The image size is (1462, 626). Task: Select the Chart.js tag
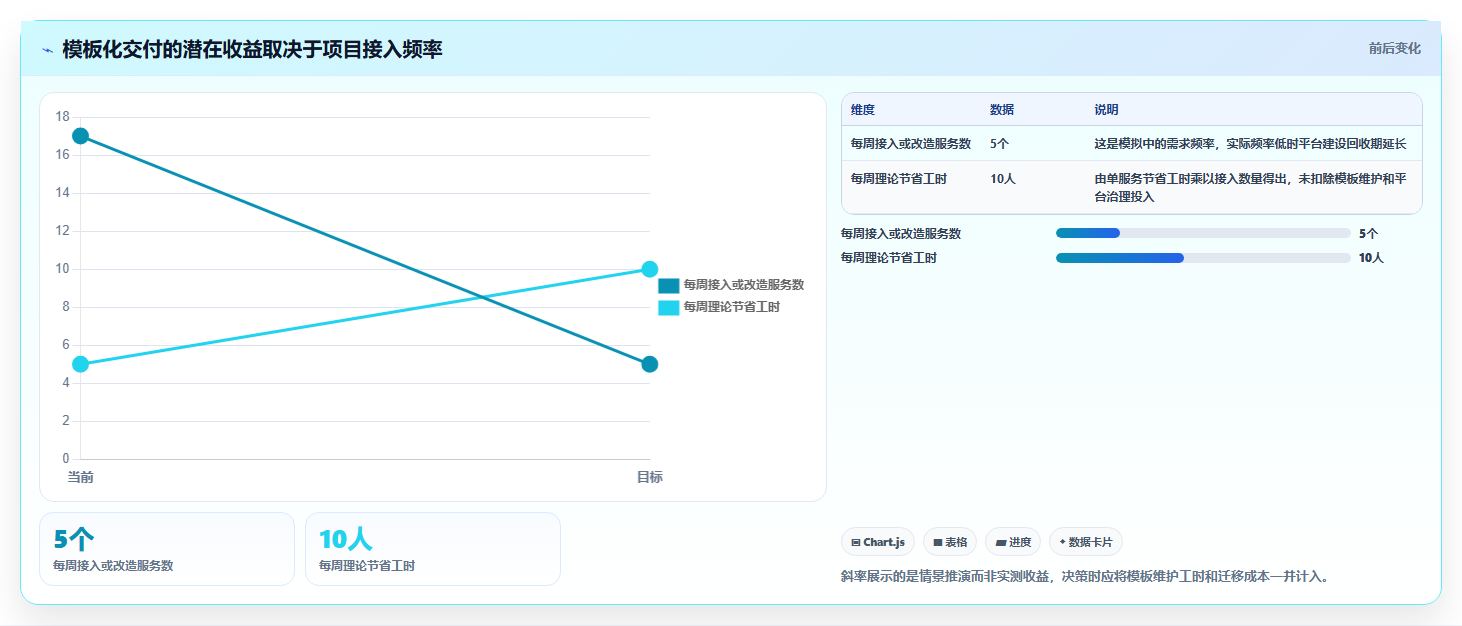878,542
